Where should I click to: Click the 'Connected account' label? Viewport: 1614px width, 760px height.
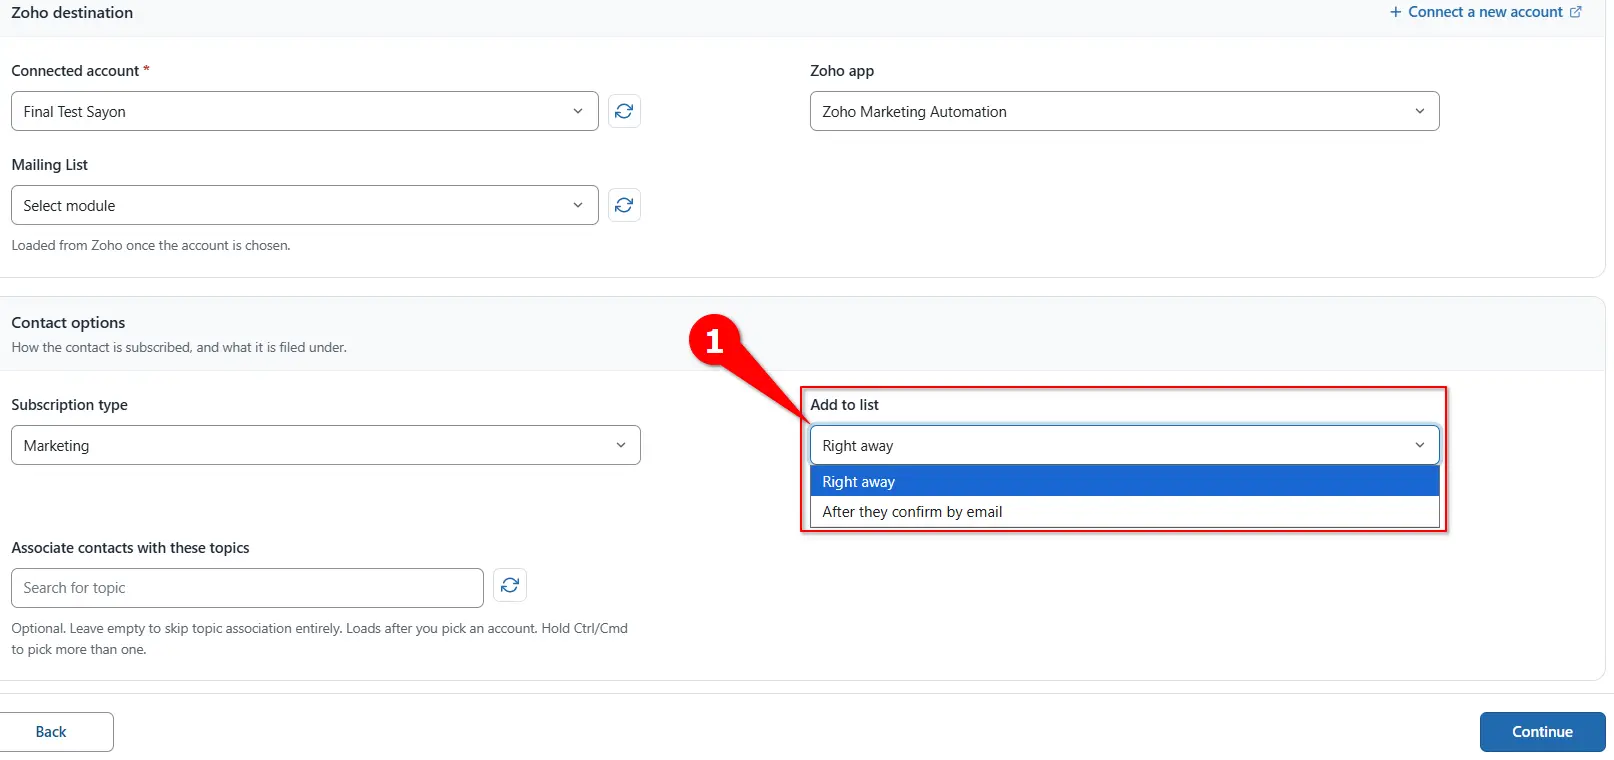[x=75, y=71]
